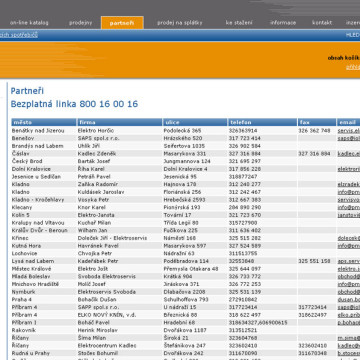The image size is (360, 360).
Task: Click the firma column header
Action: (x=120, y=122)
